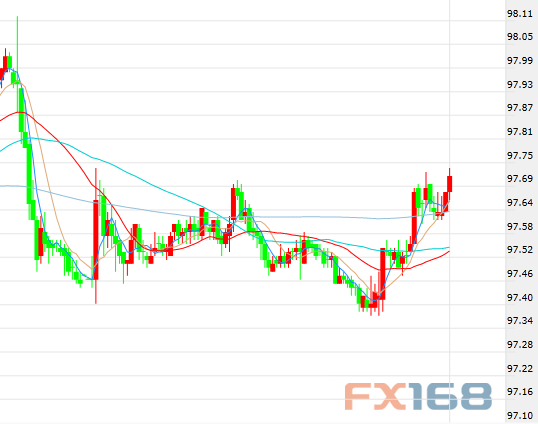Click the 98.05 price axis label
Screen dimensions: 538x424
point(520,36)
